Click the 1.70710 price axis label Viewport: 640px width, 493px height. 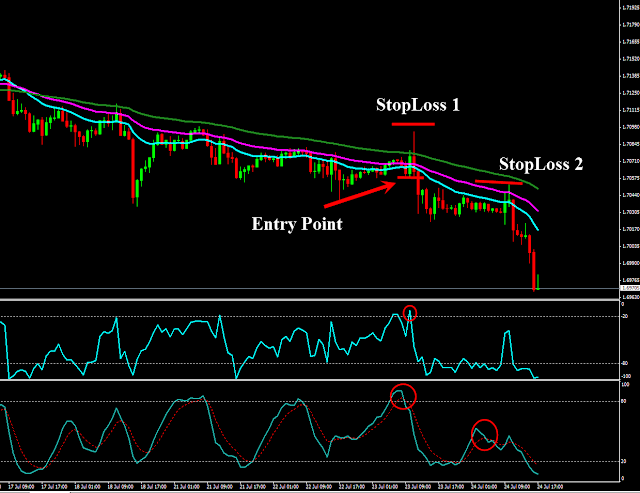[631, 161]
